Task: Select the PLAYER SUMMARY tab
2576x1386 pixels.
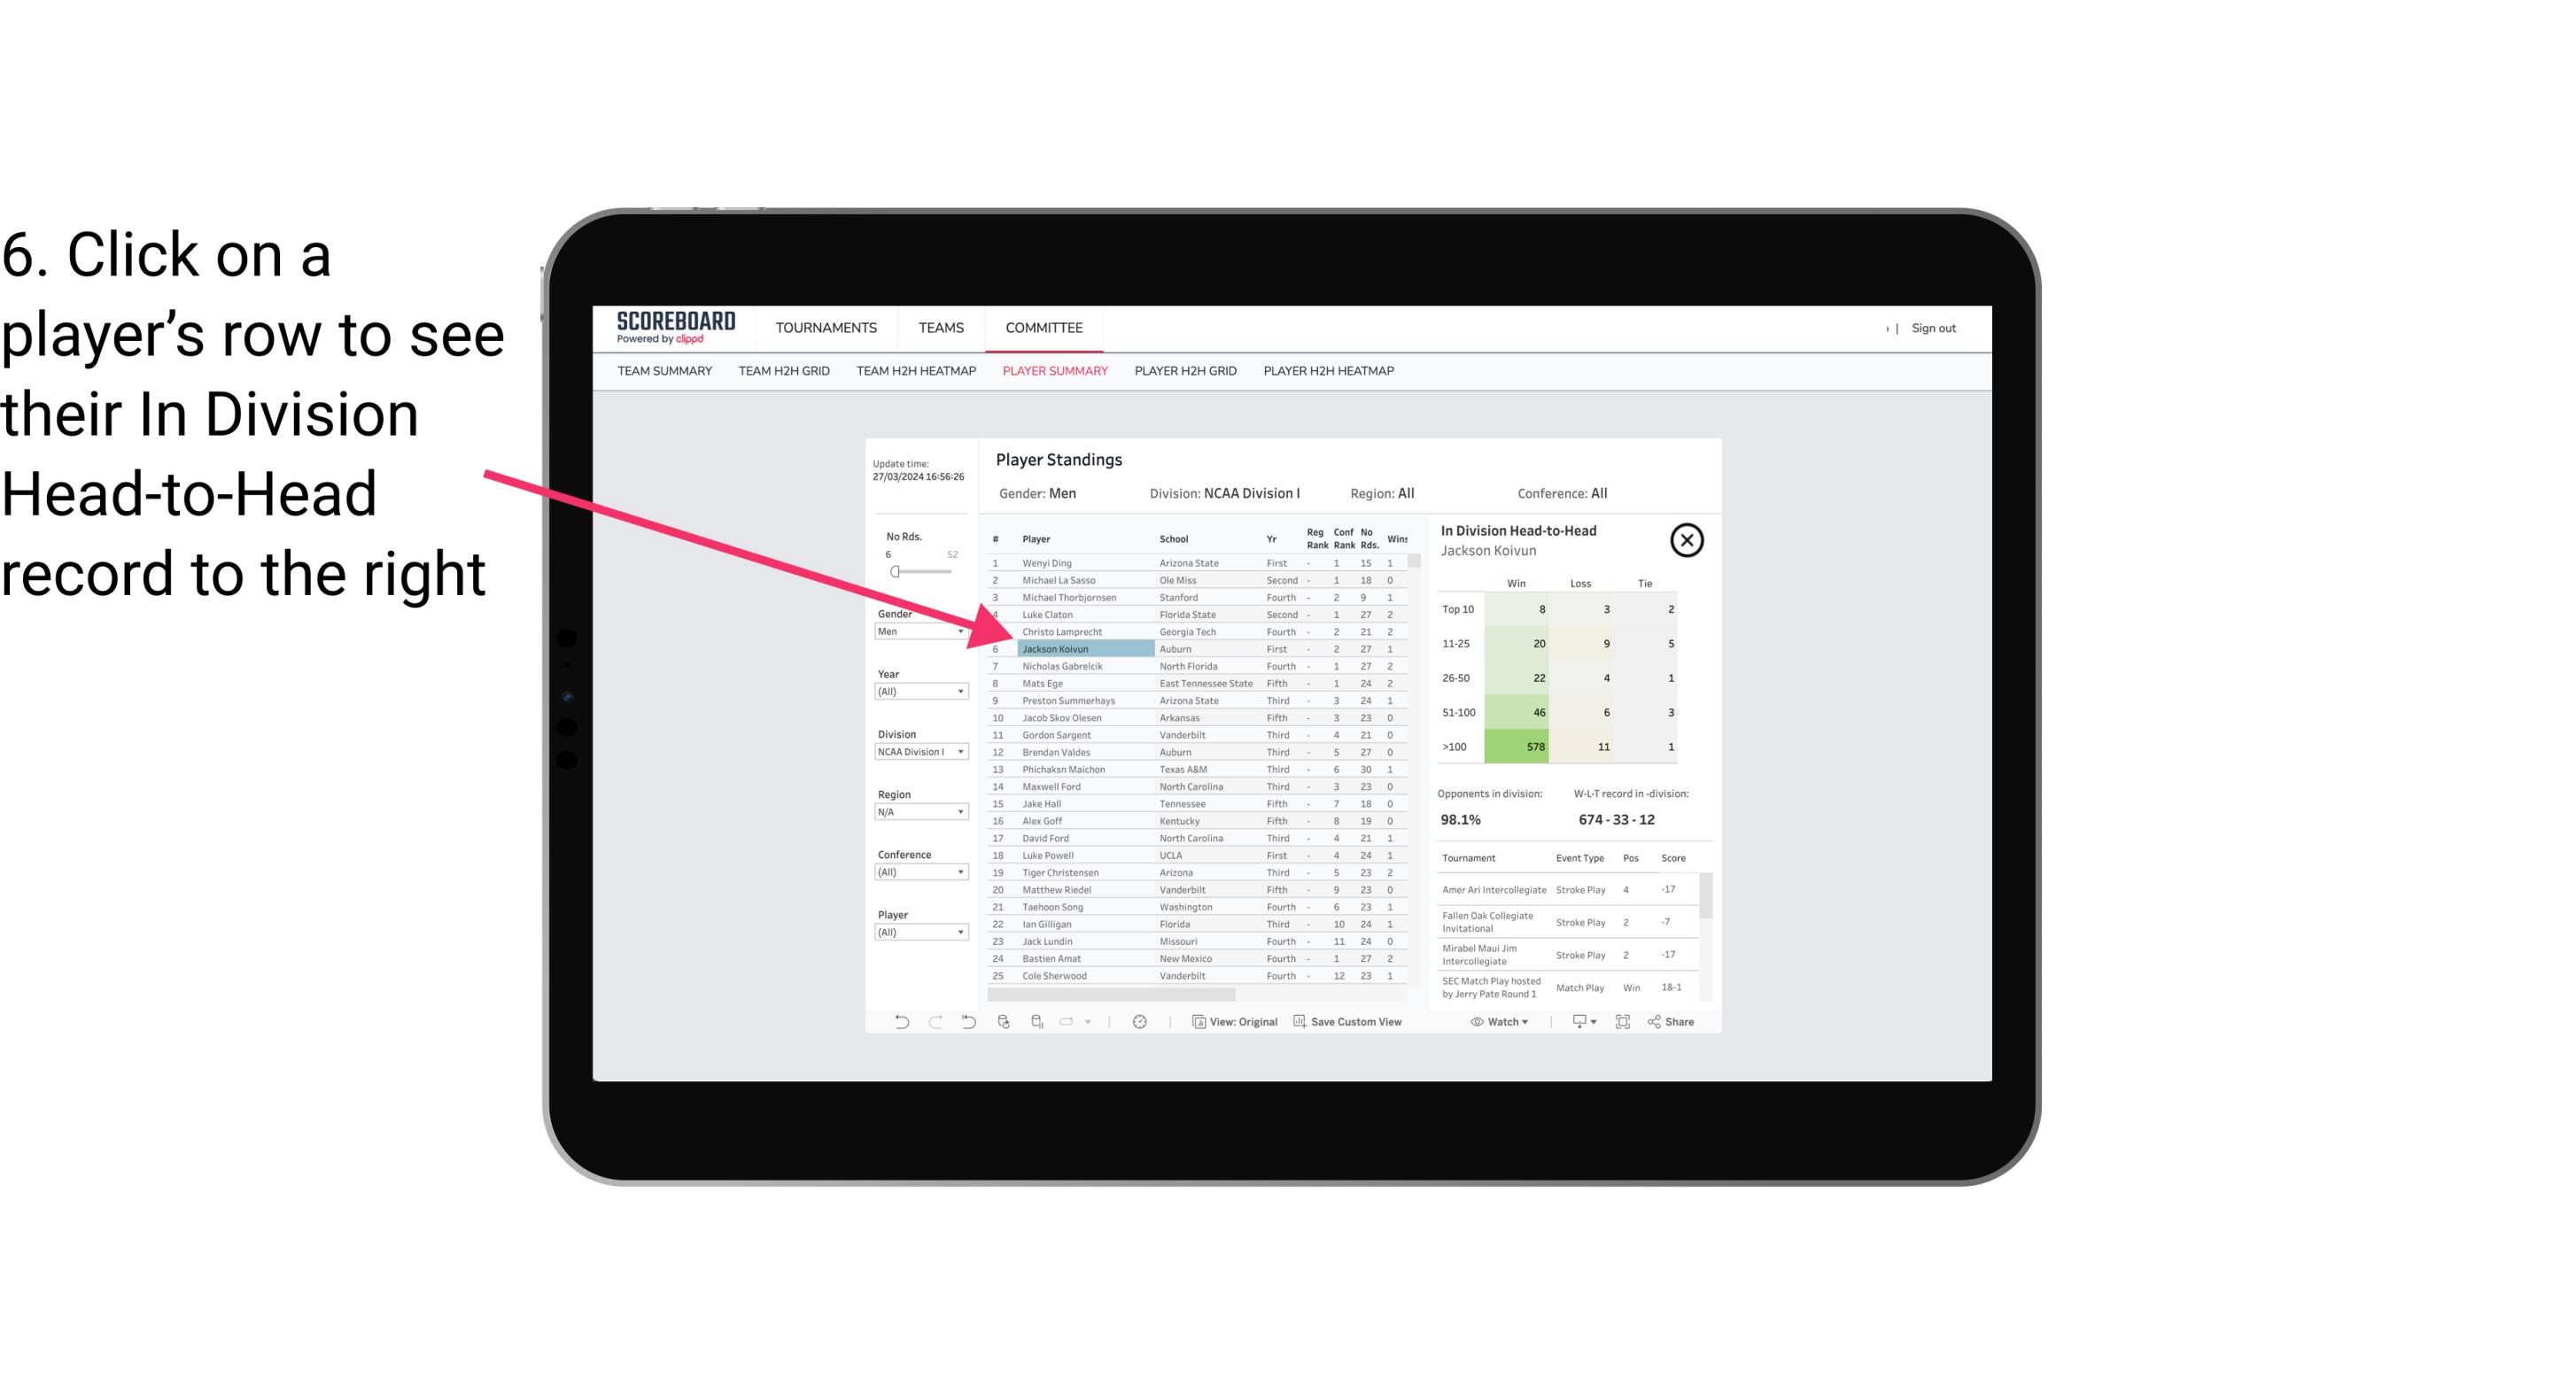Action: click(1053, 372)
